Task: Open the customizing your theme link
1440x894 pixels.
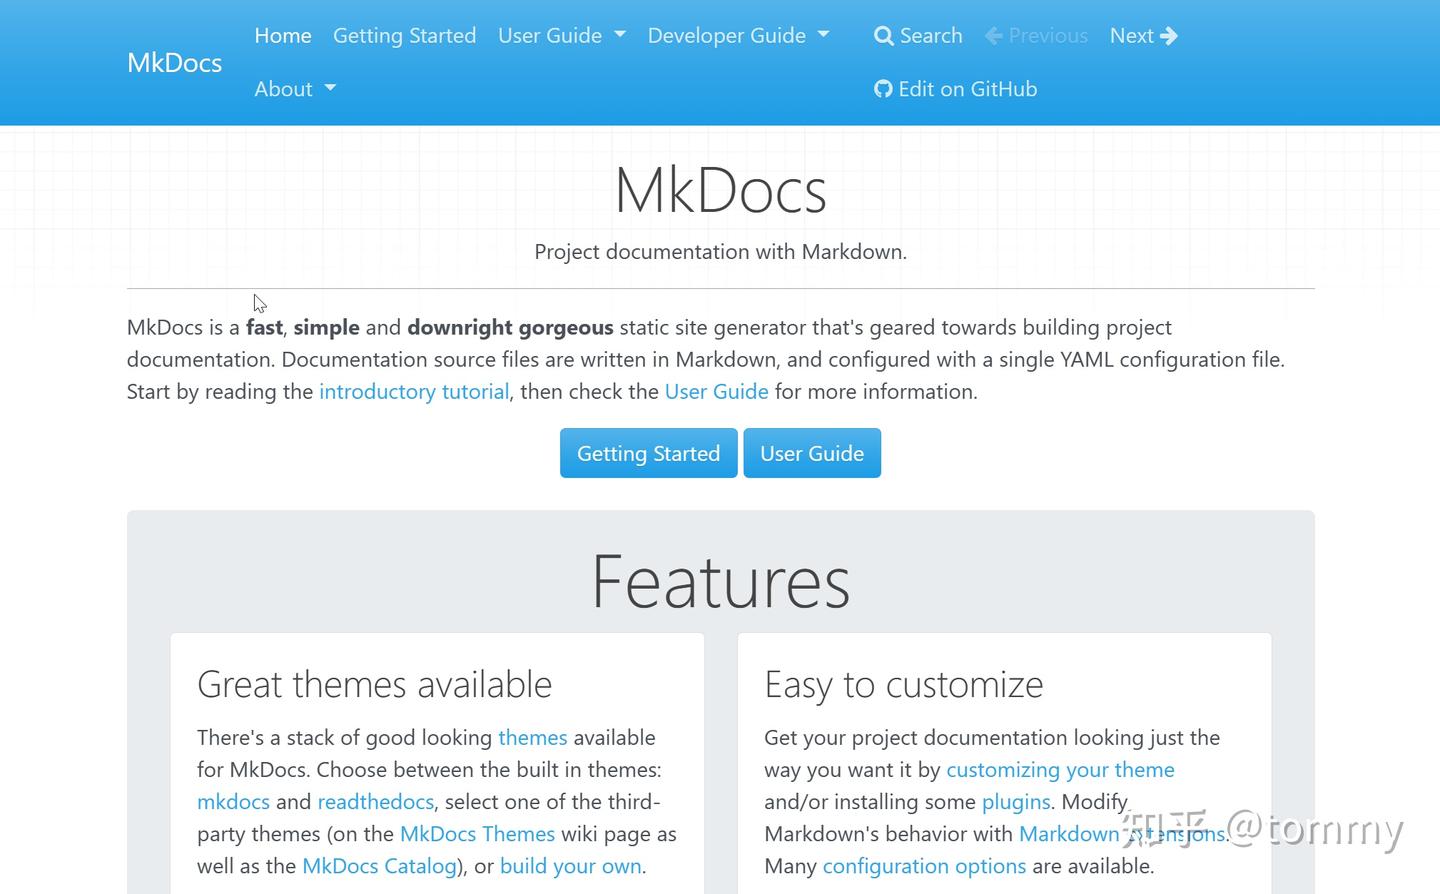Action: pyautogui.click(x=1060, y=770)
